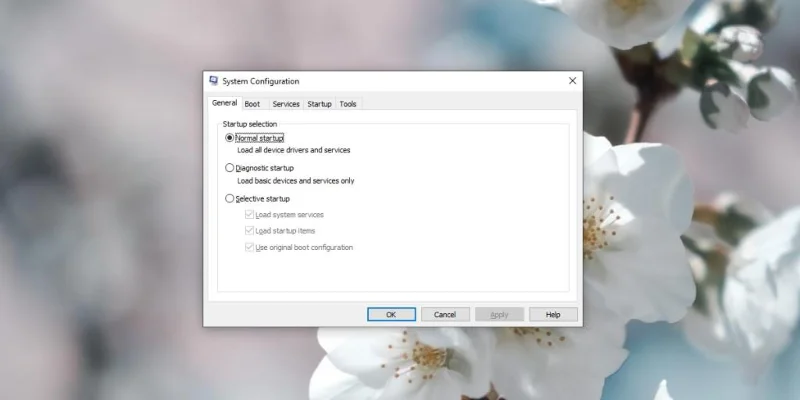The image size is (800, 400).
Task: Switch to the Startup tab
Action: pos(319,104)
